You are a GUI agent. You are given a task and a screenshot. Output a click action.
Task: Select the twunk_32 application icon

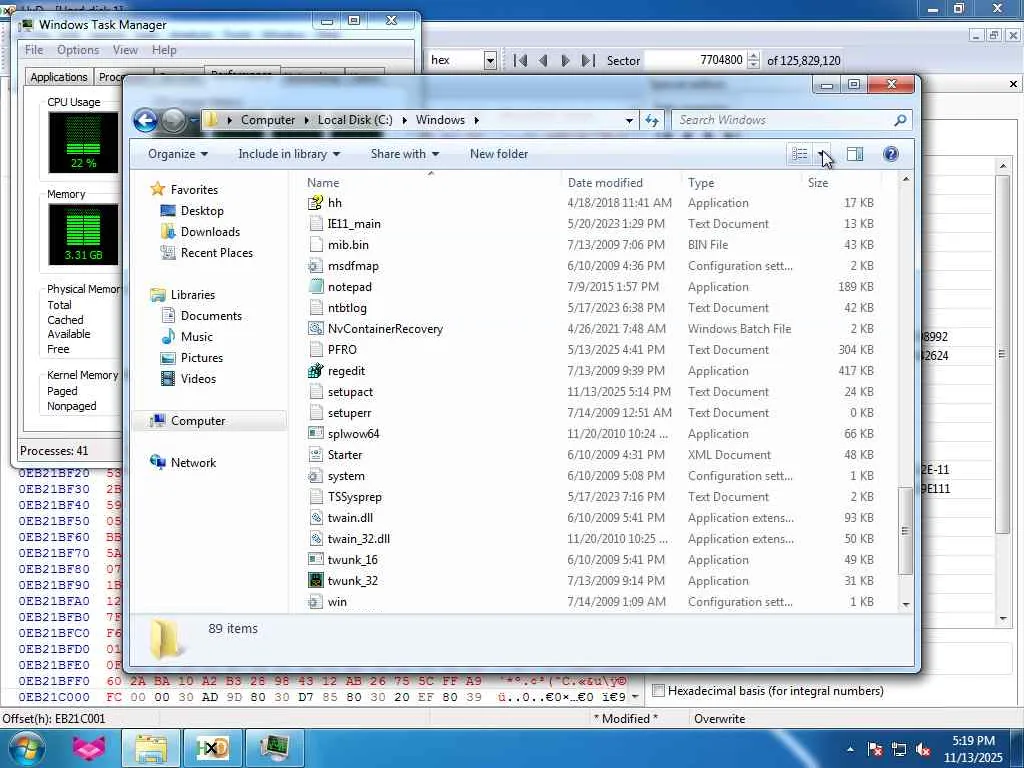click(x=315, y=581)
